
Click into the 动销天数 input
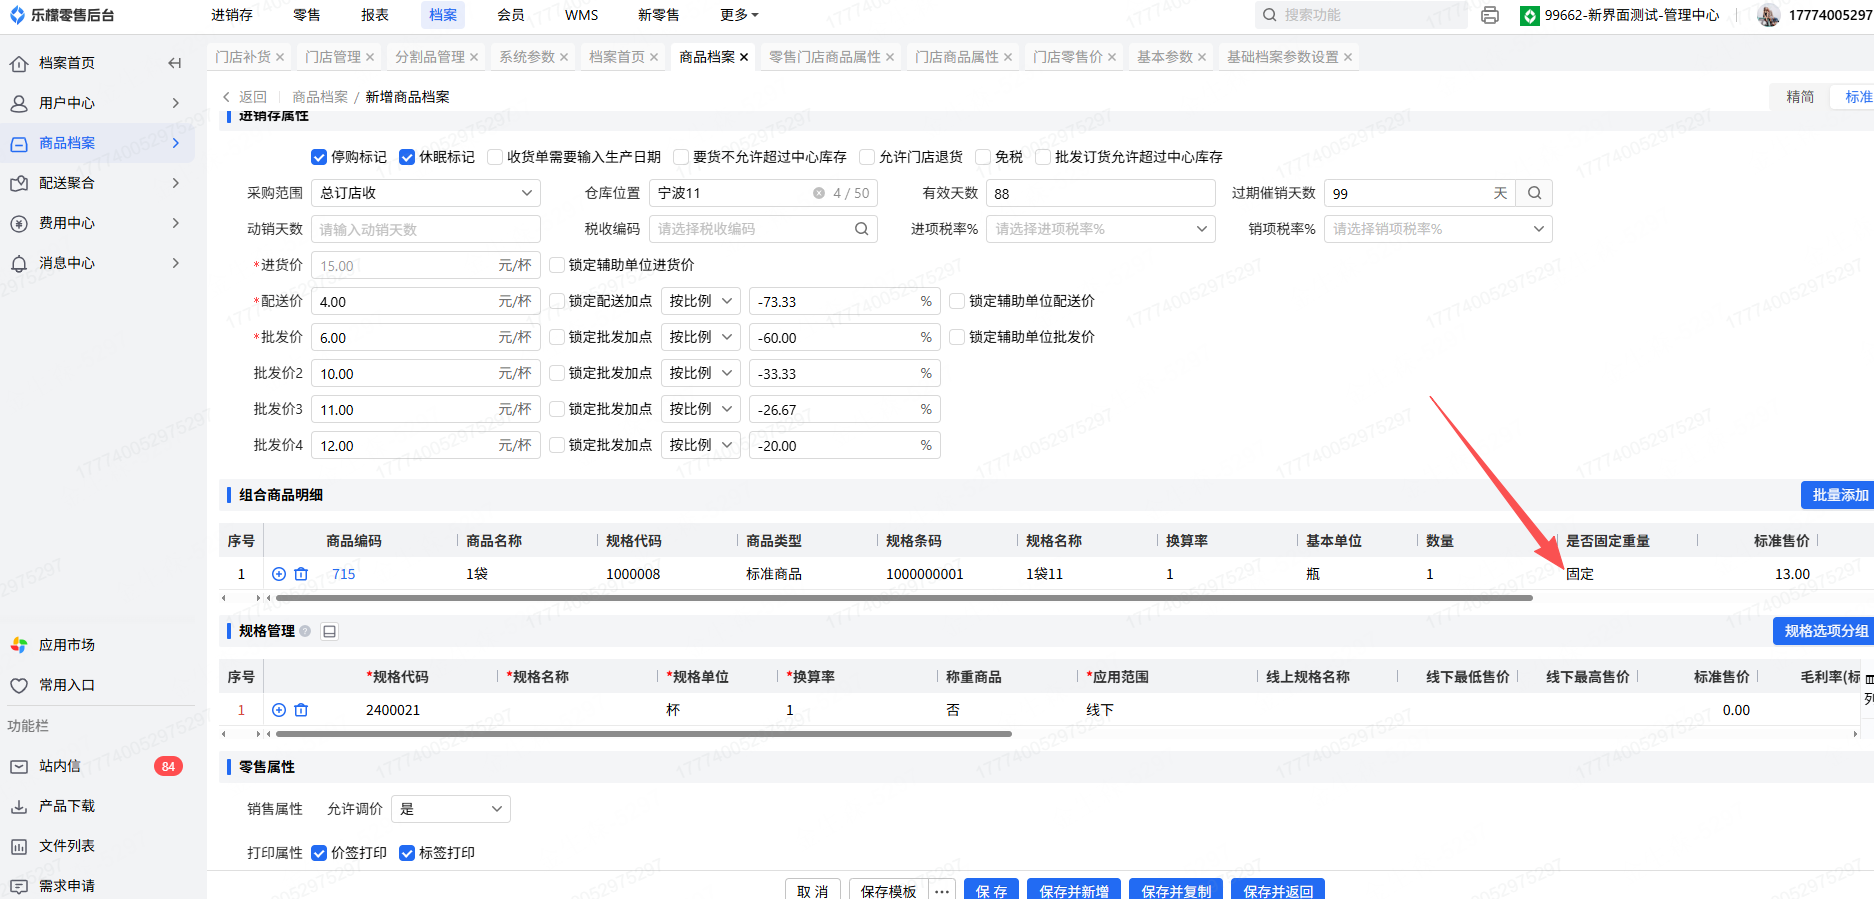(426, 229)
